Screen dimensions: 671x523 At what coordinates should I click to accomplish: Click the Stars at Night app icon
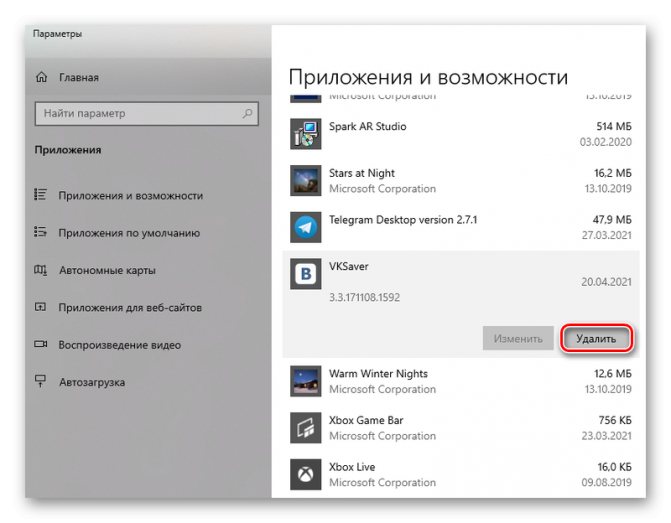(x=306, y=181)
